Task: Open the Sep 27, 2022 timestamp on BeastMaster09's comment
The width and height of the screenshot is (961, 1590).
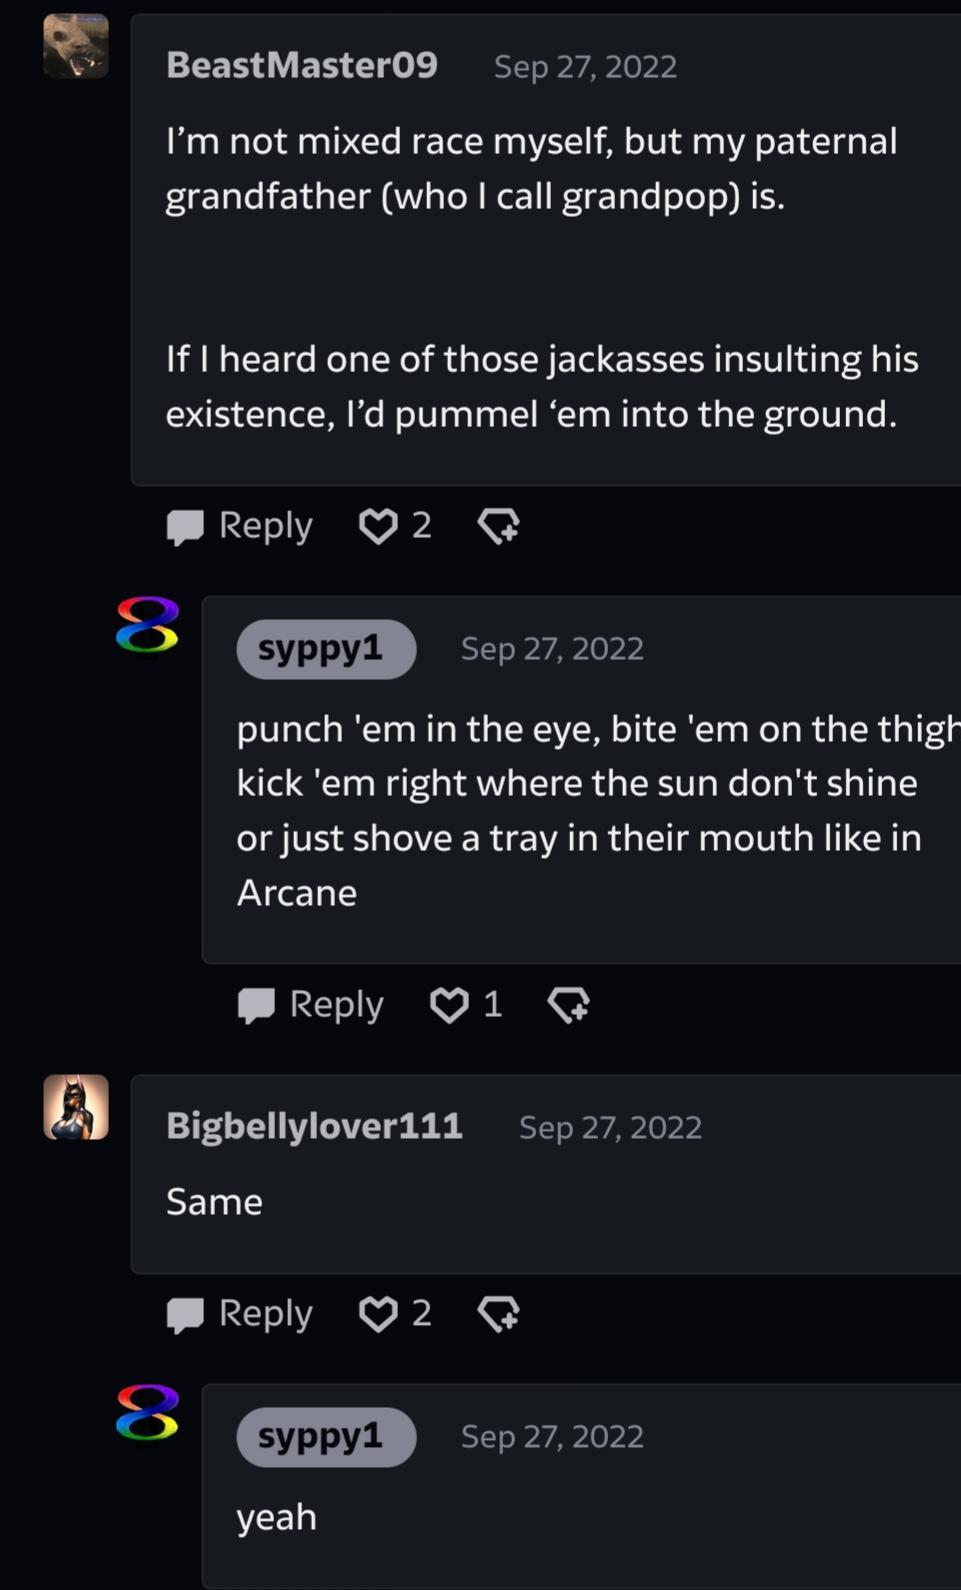Action: [x=585, y=67]
